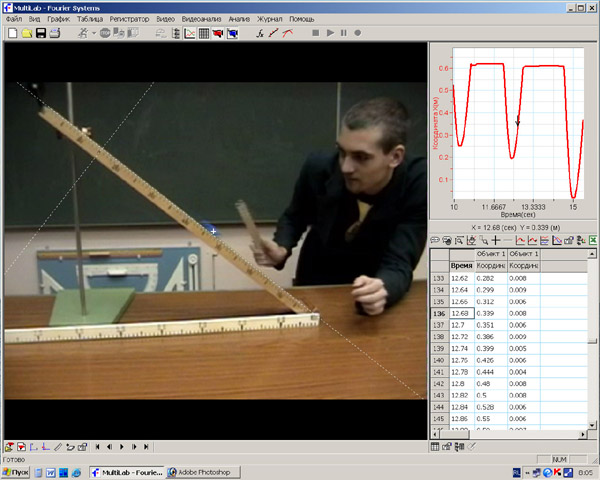Open the dropdown arrow next to the run icon
Viewport: 600px width, 480px height.
tap(94, 33)
